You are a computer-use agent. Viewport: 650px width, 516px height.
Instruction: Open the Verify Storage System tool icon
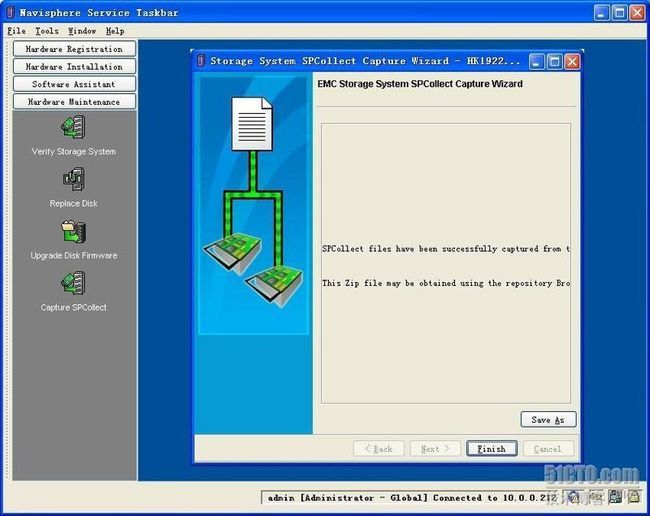pyautogui.click(x=74, y=127)
